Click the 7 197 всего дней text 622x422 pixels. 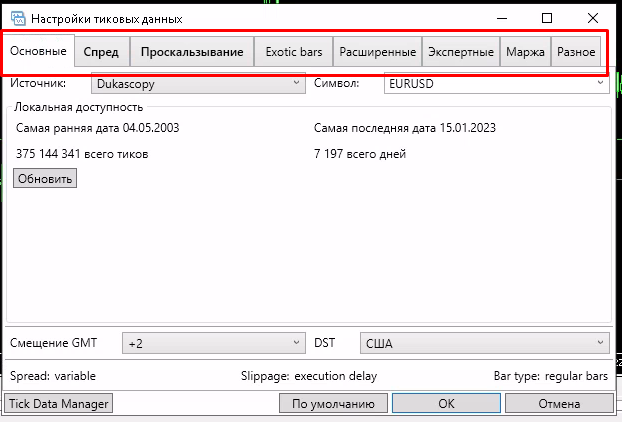(360, 153)
